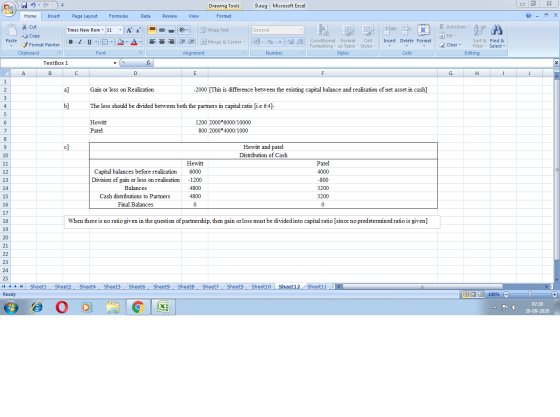Open the Drawing Tools Format tab
560x417 pixels.
(x=224, y=16)
